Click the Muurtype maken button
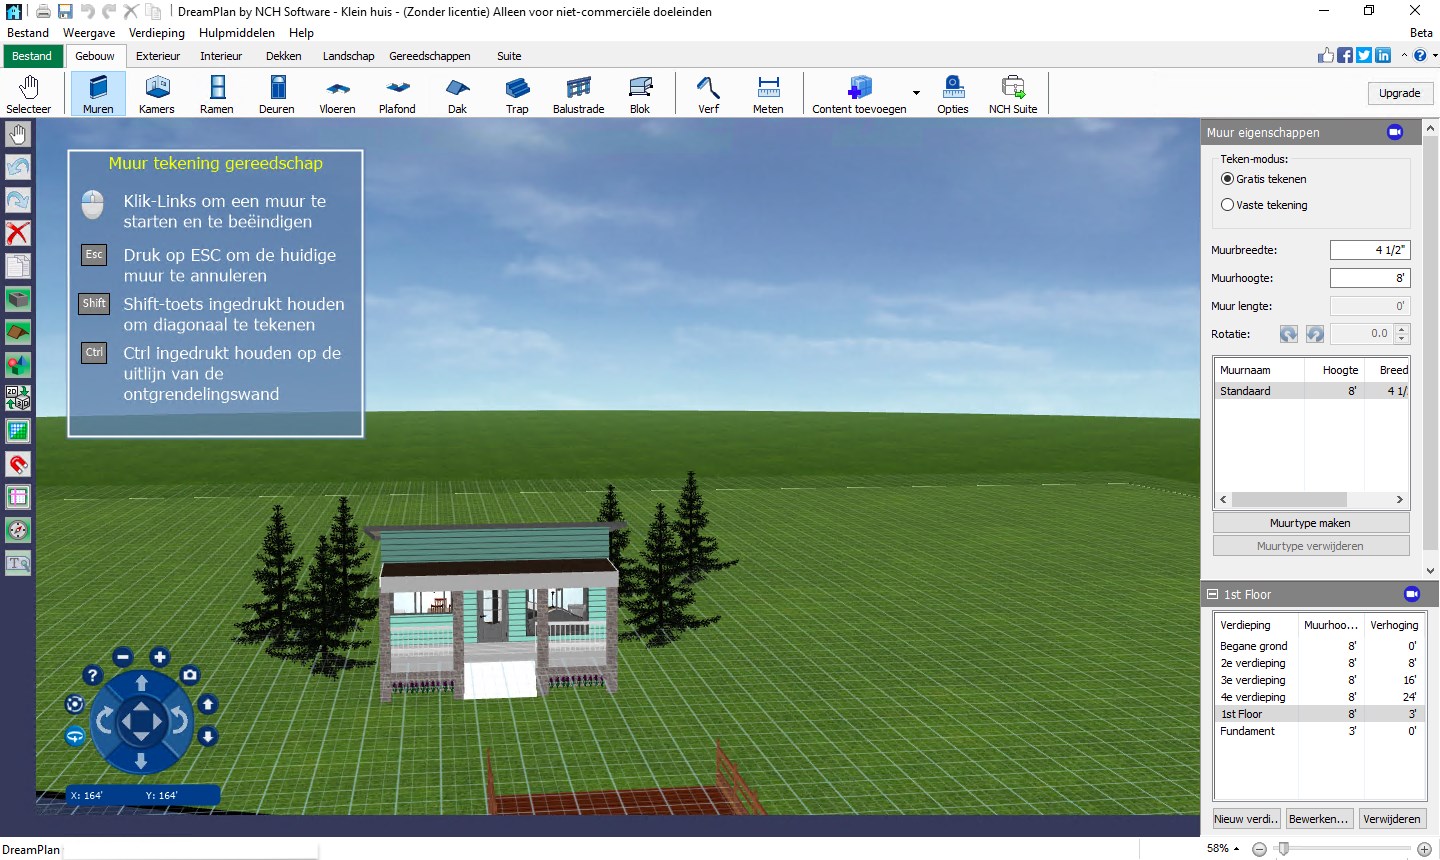Viewport: 1440px width, 860px height. (x=1311, y=522)
